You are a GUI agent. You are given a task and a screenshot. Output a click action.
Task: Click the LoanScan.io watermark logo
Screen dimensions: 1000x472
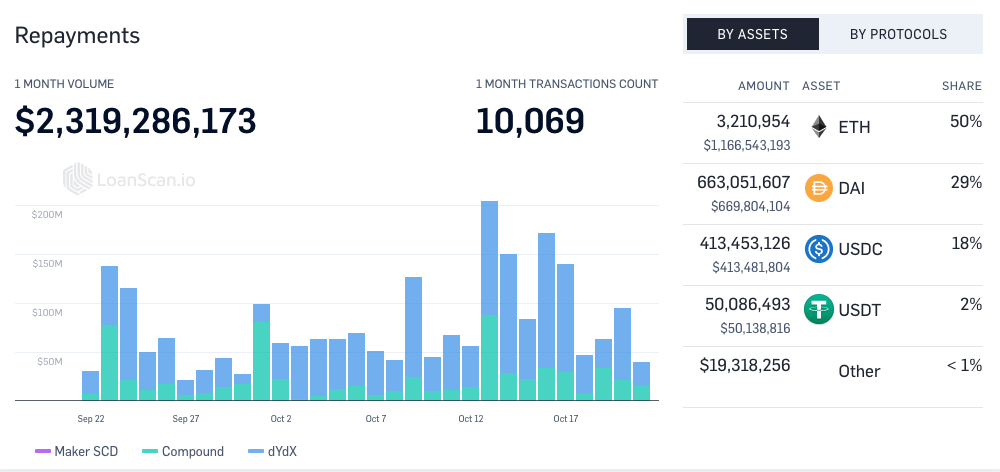click(x=129, y=179)
